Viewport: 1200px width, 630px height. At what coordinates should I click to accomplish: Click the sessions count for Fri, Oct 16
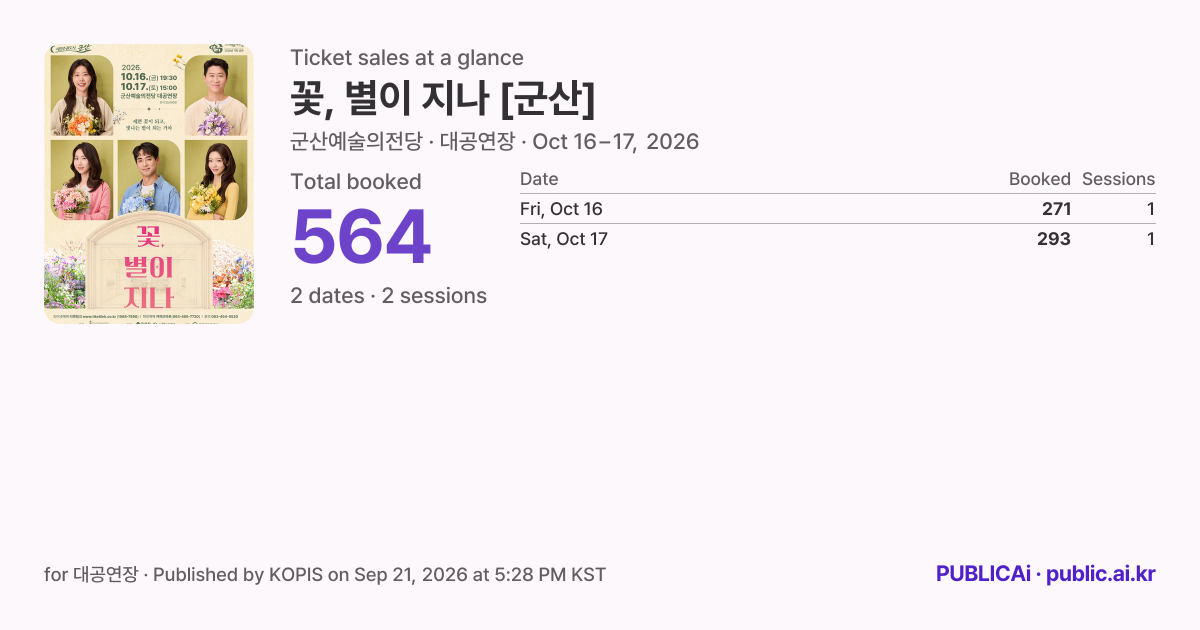click(1150, 209)
